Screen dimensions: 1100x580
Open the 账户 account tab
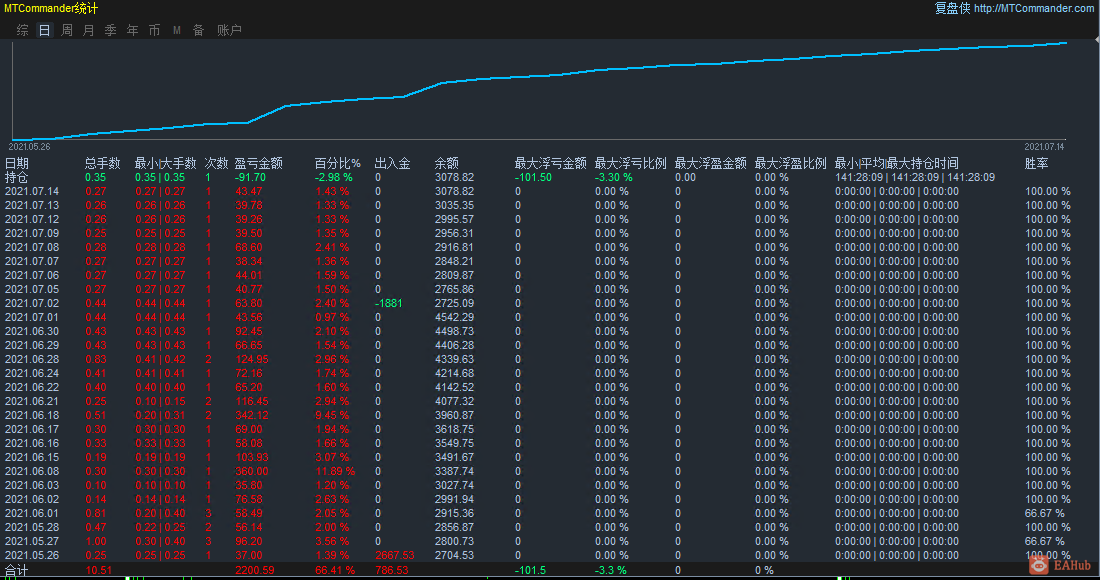point(229,30)
